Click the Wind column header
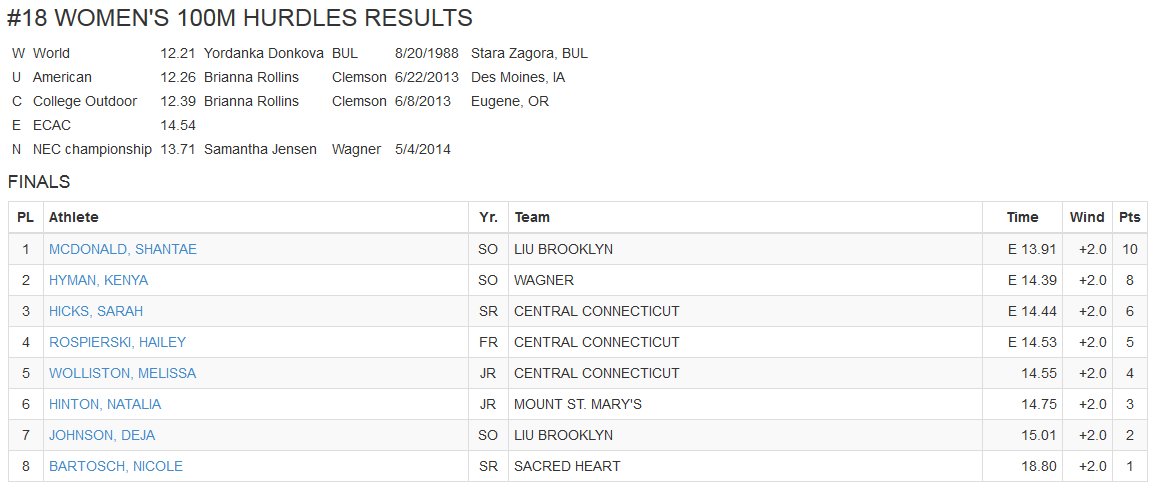1160x493 pixels. coord(1088,218)
